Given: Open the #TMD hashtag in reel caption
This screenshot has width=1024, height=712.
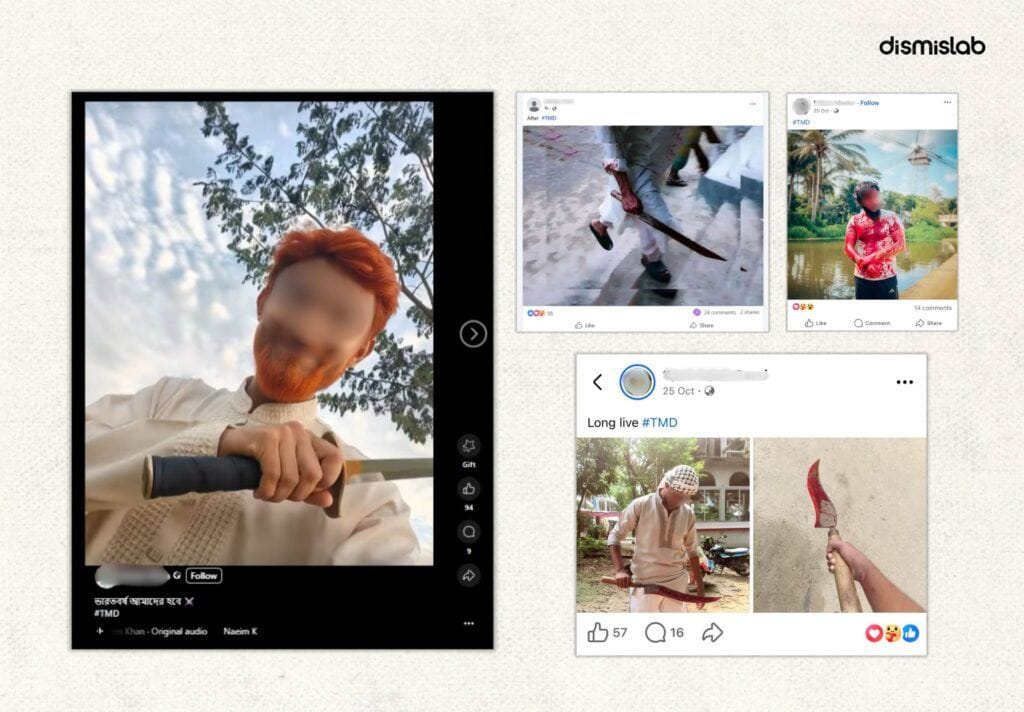Looking at the screenshot, I should click(x=106, y=613).
